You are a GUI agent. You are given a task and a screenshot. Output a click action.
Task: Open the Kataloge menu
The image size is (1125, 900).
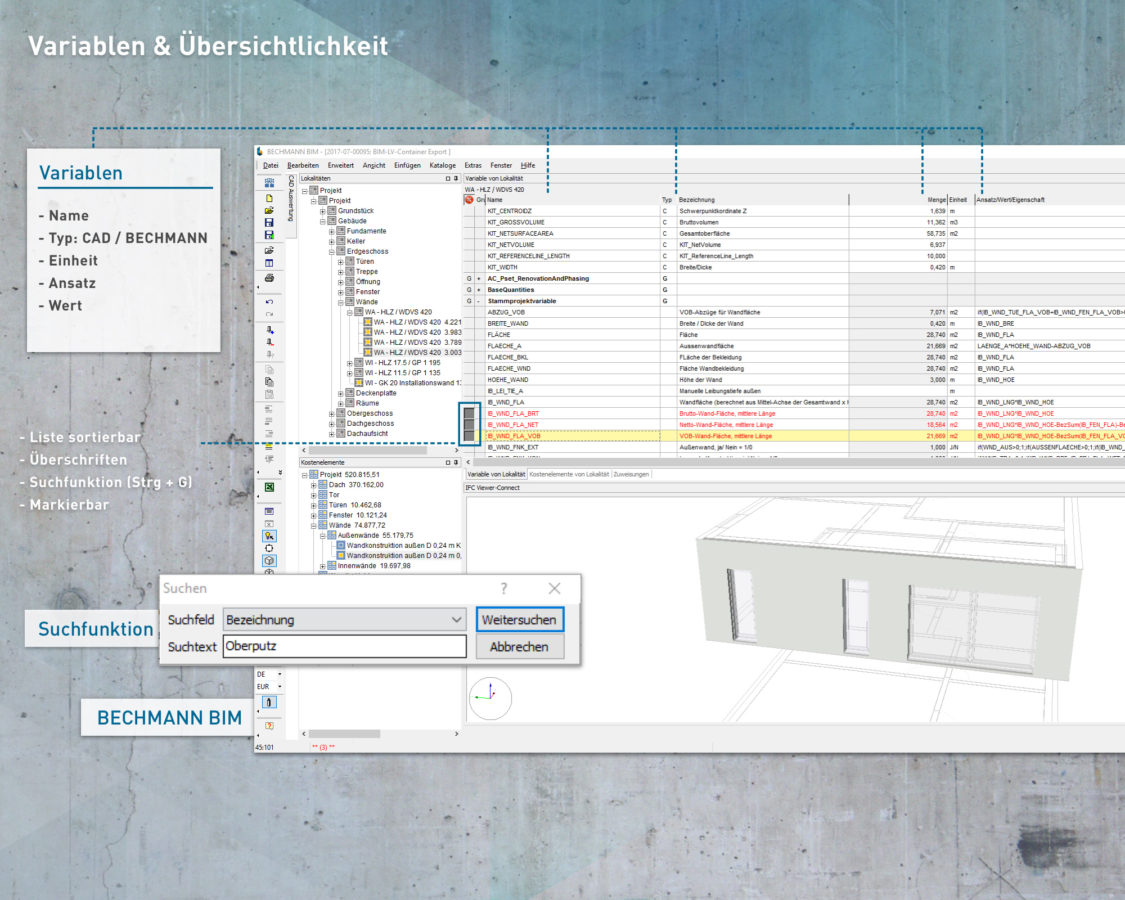tap(443, 165)
